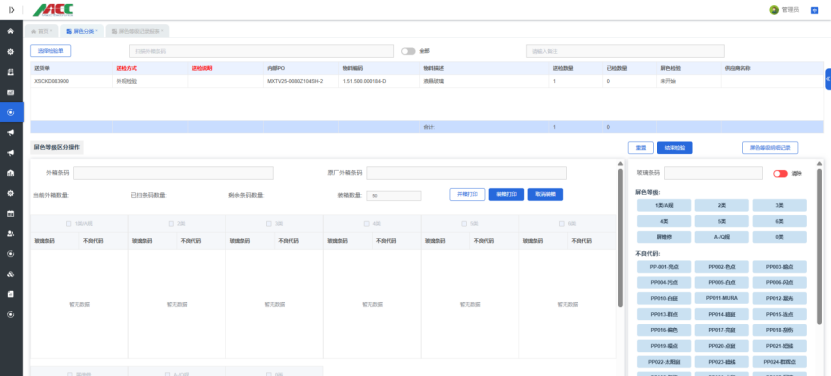This screenshot has height=376, width=831.
Task: Click the administrator avatar icon in the header
Action: click(x=774, y=10)
